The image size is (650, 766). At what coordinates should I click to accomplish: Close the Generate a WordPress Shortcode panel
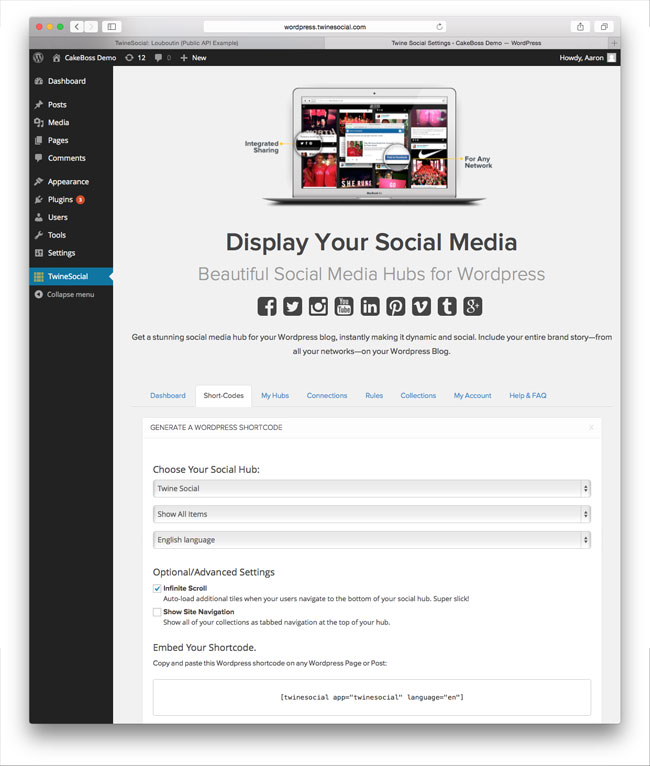591,427
